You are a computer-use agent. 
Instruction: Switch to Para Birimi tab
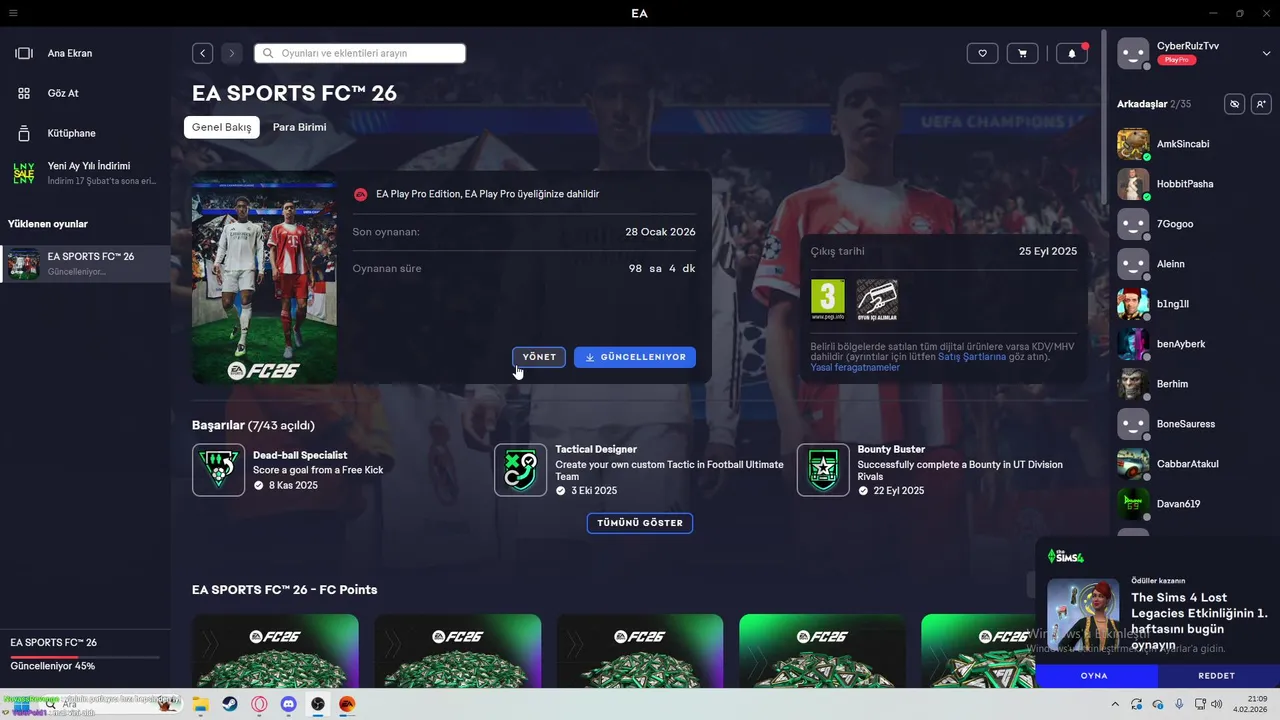click(x=300, y=127)
